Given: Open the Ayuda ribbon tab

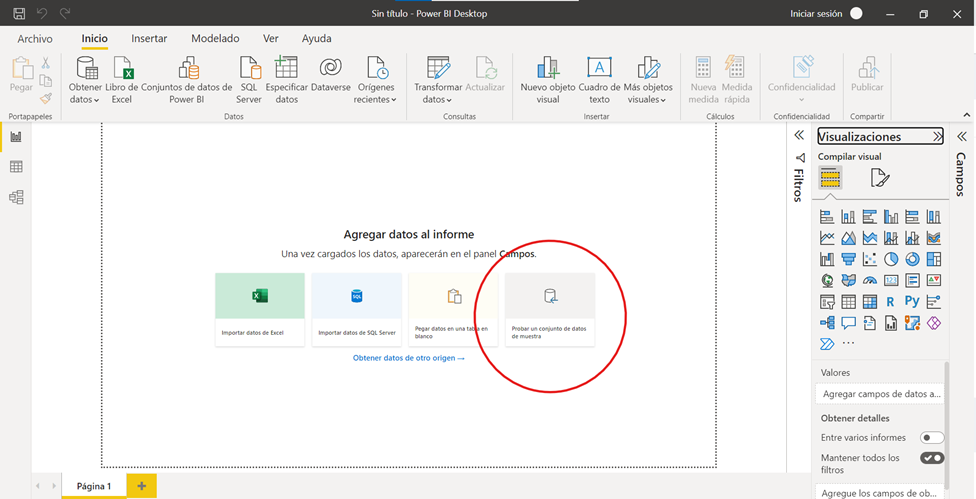Looking at the screenshot, I should point(317,39).
